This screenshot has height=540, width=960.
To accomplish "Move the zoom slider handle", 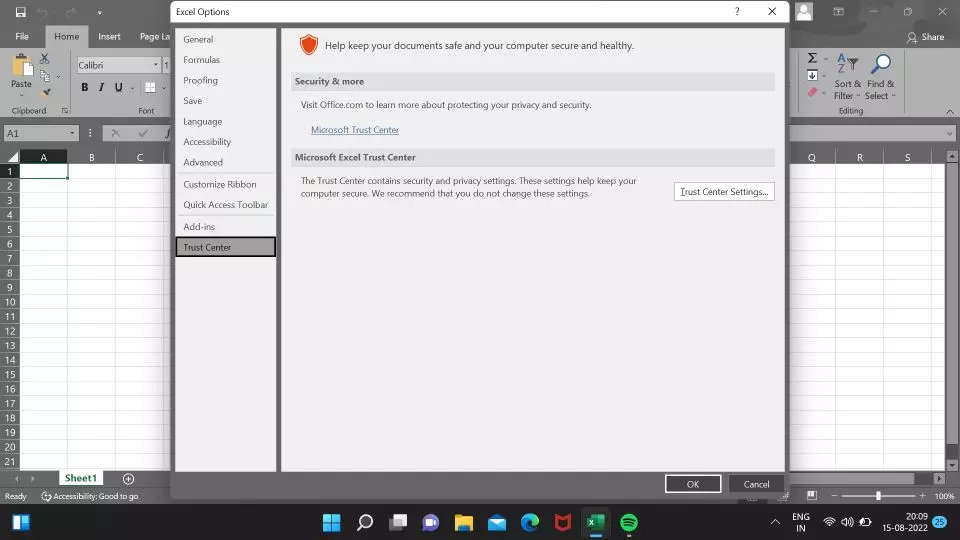I will click(x=878, y=495).
